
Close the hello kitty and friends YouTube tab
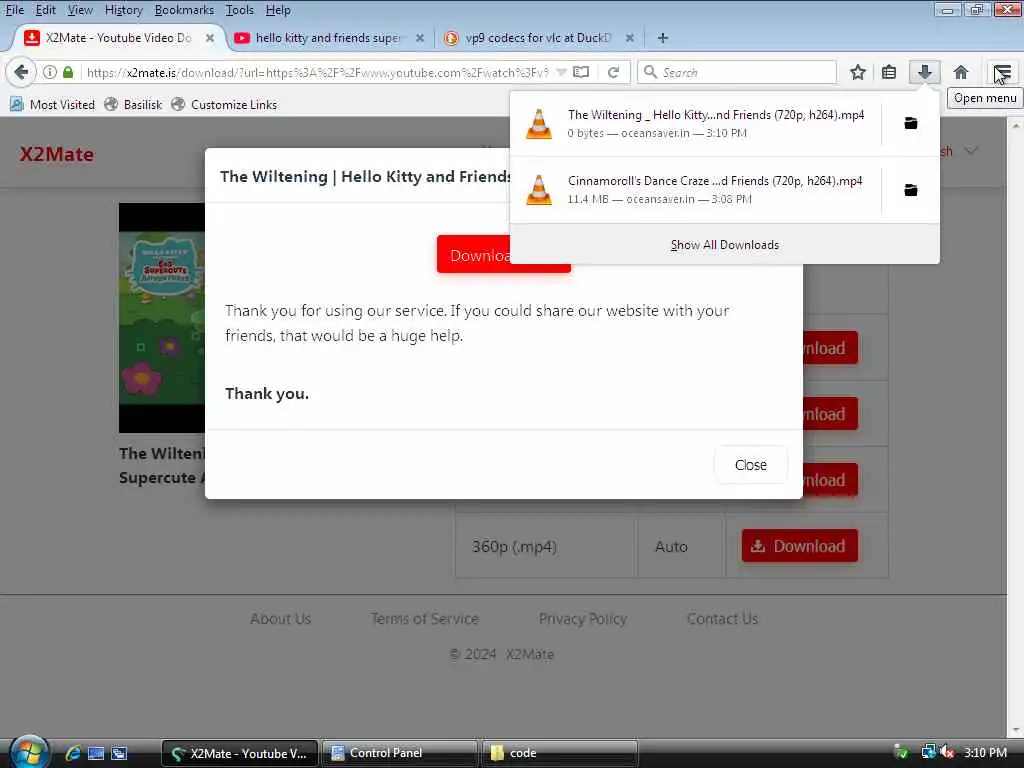(x=420, y=38)
